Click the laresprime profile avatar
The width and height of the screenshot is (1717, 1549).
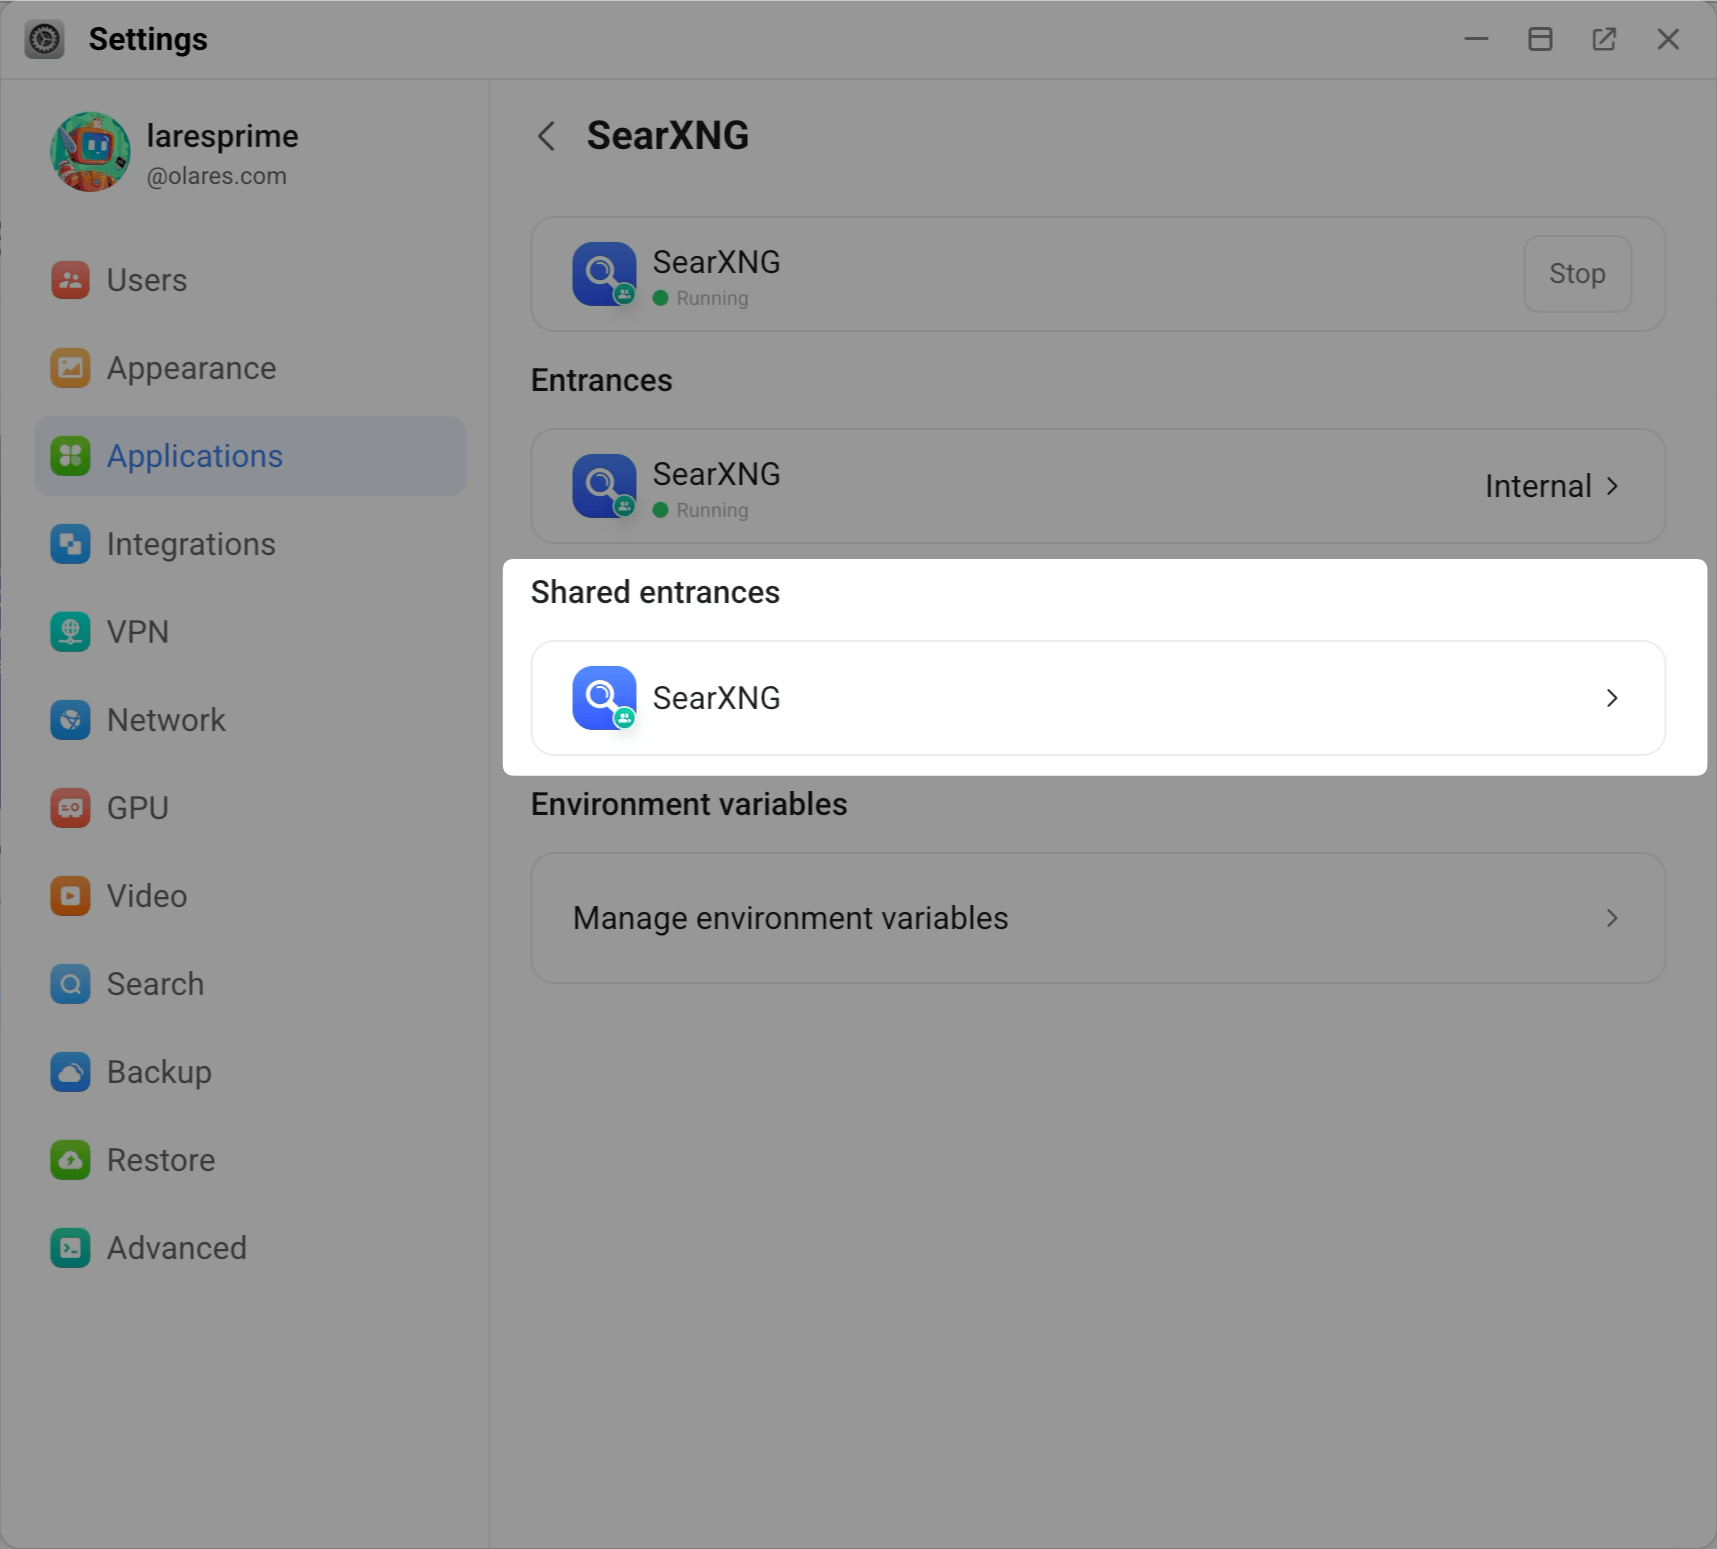tap(90, 152)
